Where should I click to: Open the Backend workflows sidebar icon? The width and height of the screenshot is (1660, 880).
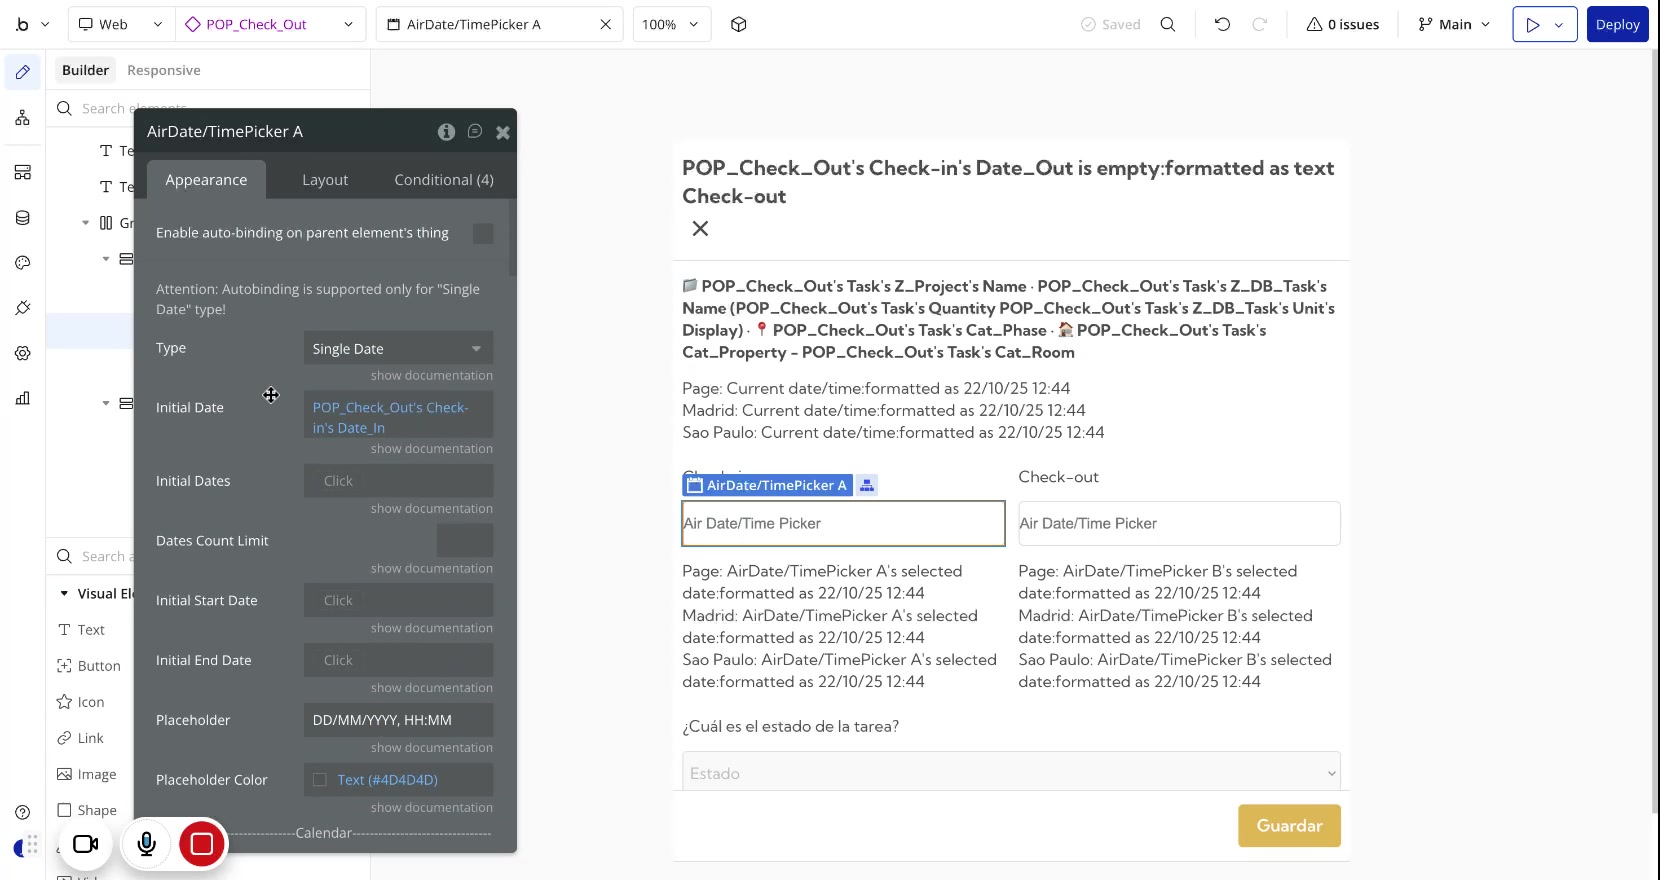coord(23,172)
